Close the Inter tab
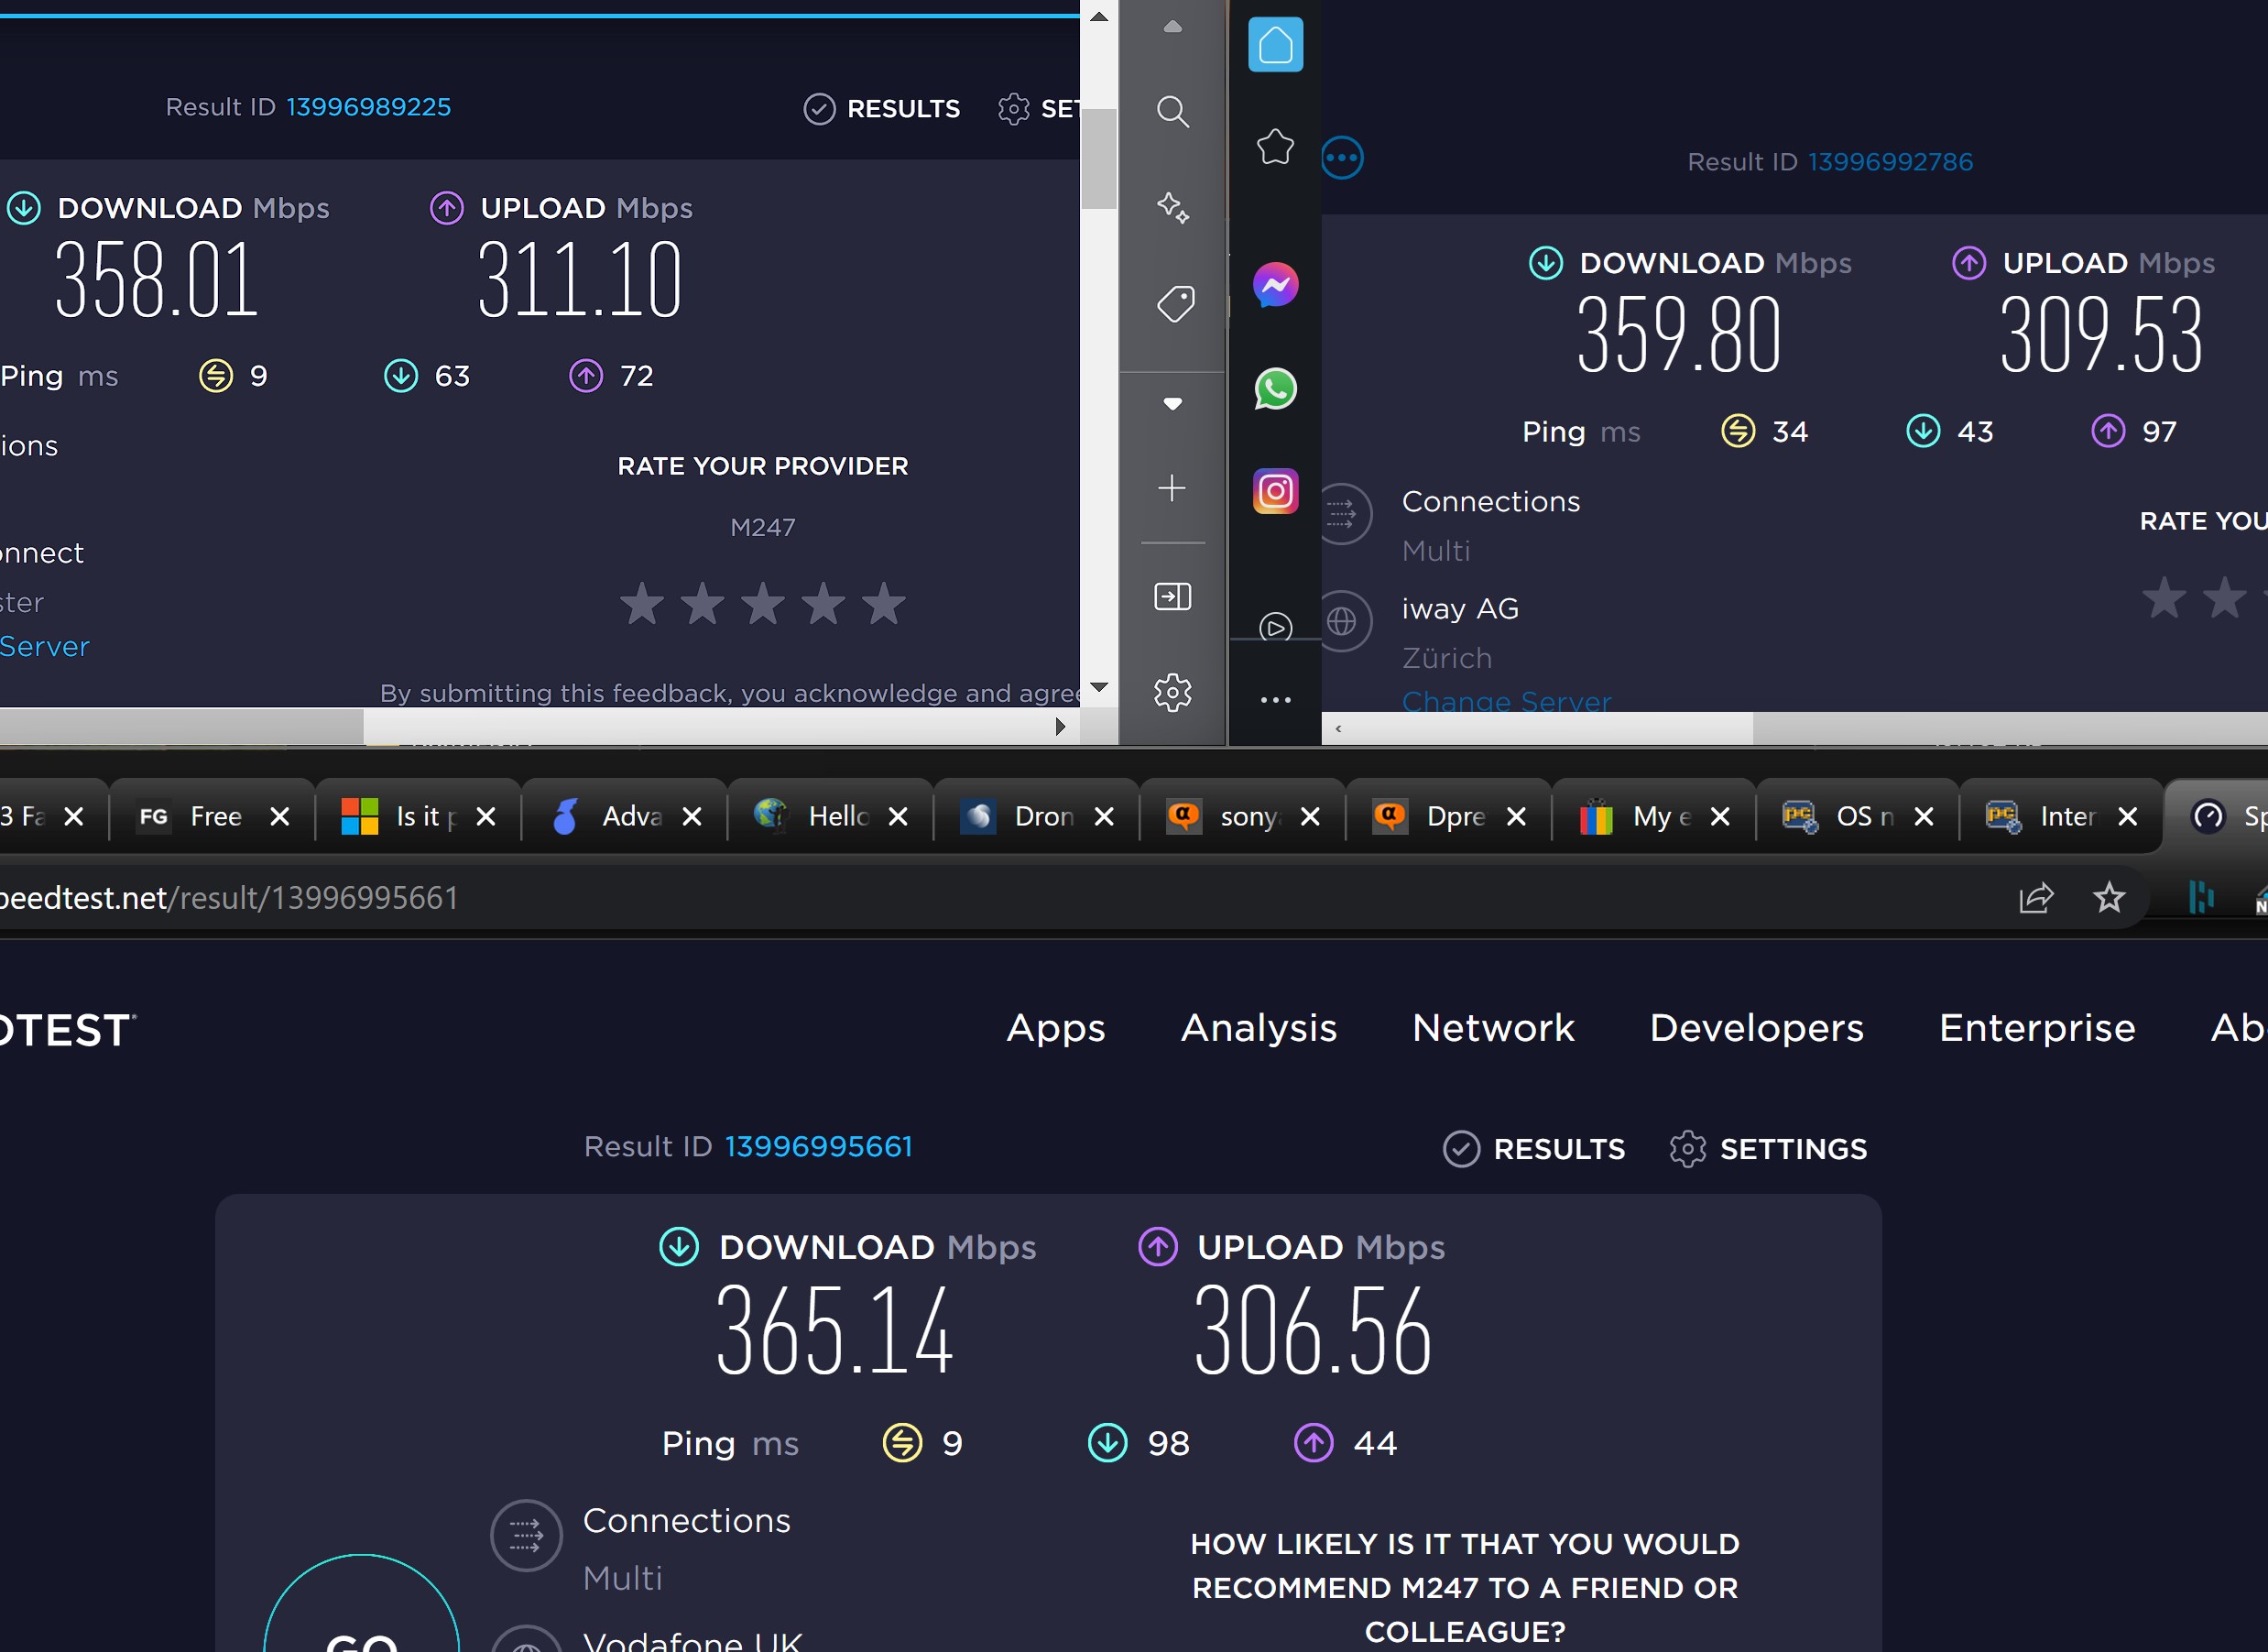 2128,817
